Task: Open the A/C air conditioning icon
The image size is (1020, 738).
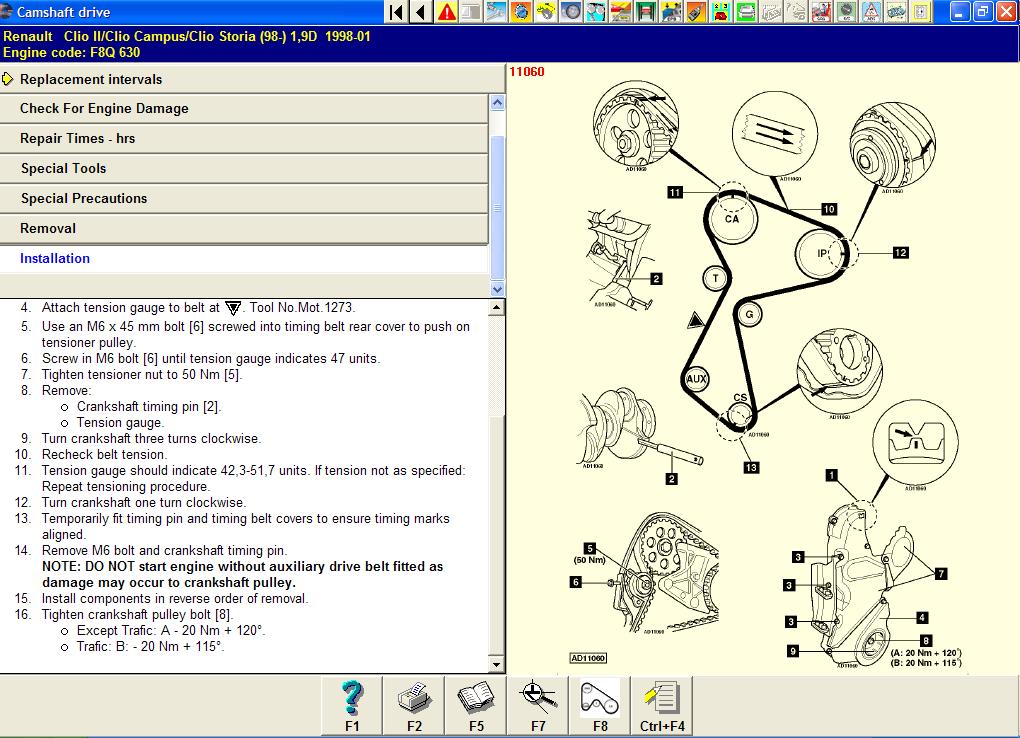Action: [x=846, y=12]
